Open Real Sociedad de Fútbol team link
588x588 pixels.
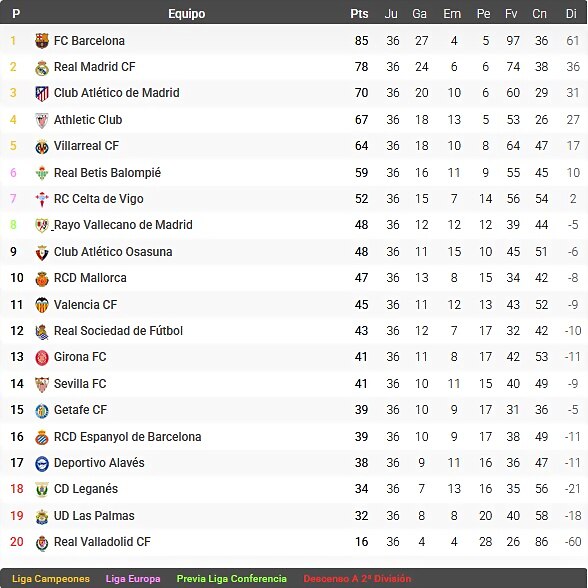(x=118, y=331)
